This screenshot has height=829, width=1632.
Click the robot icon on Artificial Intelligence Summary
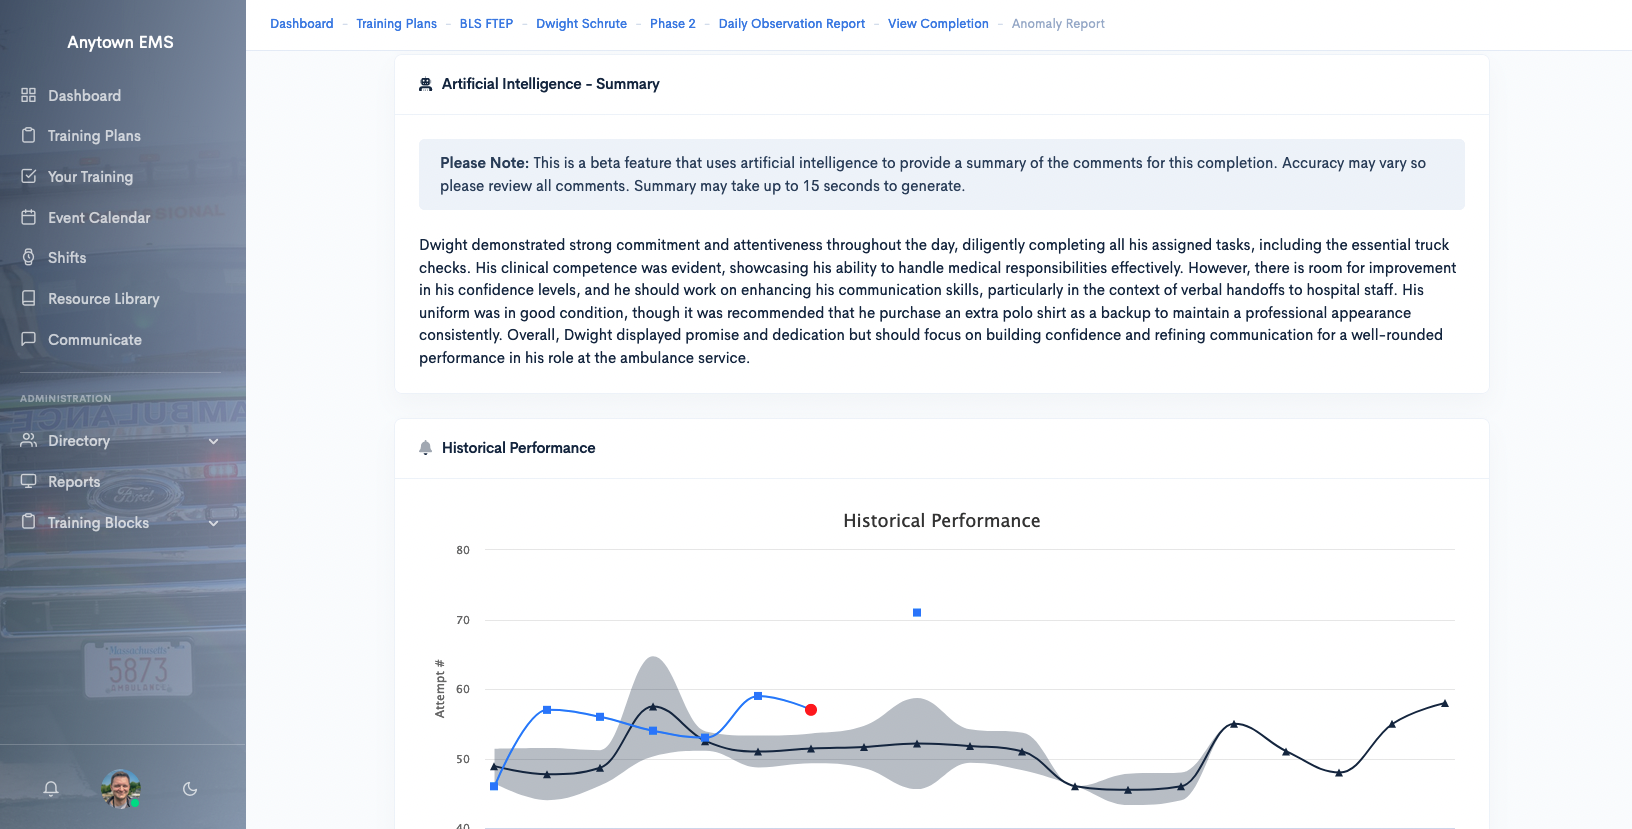click(x=426, y=84)
